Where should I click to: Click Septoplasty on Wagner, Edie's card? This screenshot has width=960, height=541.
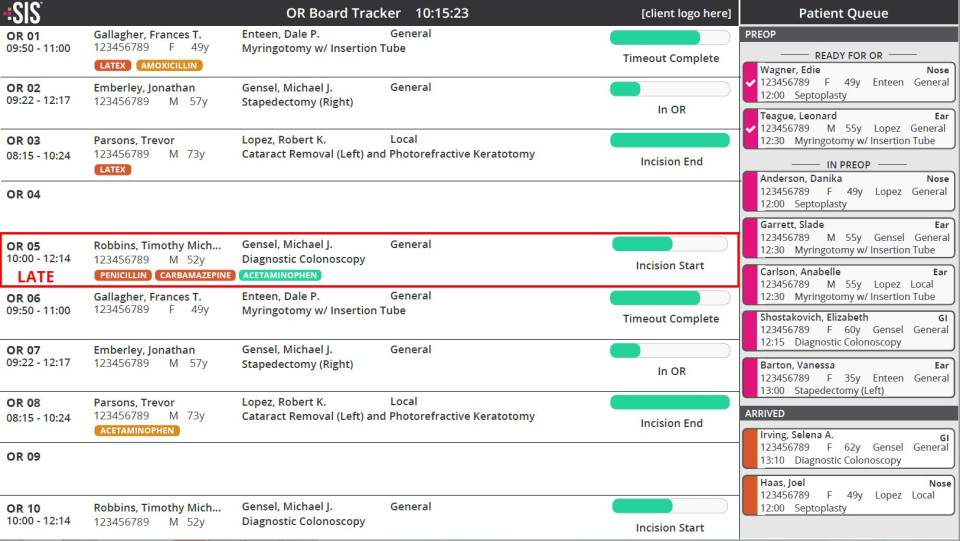[x=820, y=95]
